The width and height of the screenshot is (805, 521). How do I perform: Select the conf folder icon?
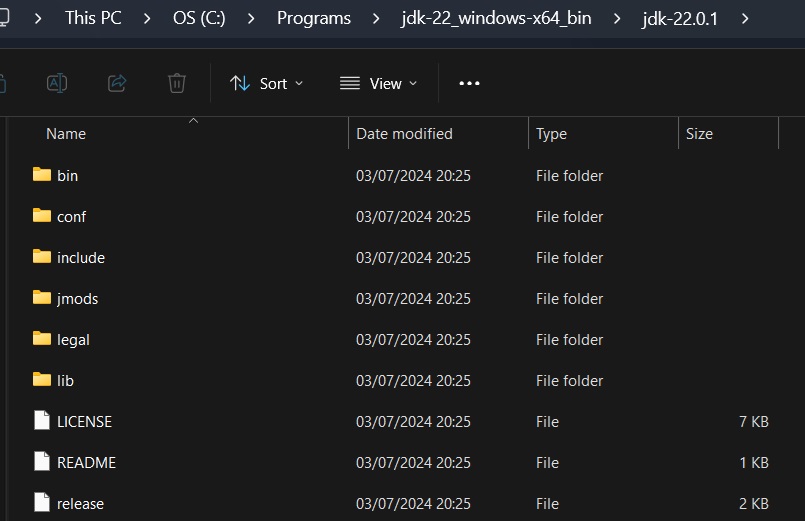[42, 216]
